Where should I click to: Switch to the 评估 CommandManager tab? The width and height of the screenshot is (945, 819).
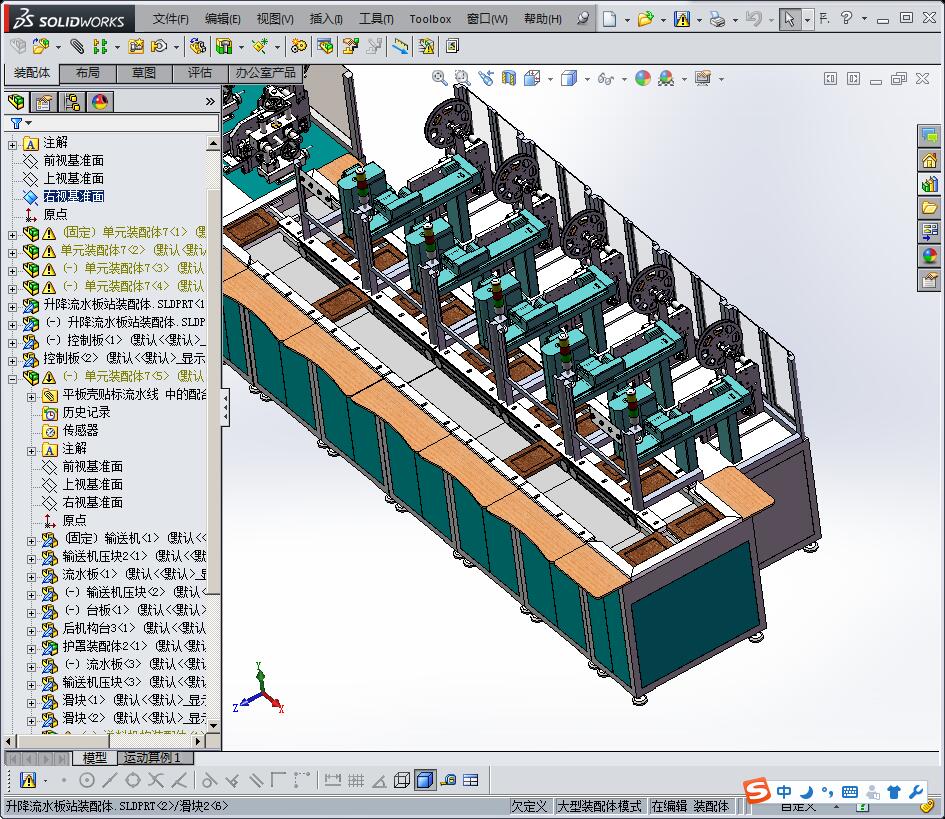[x=197, y=72]
